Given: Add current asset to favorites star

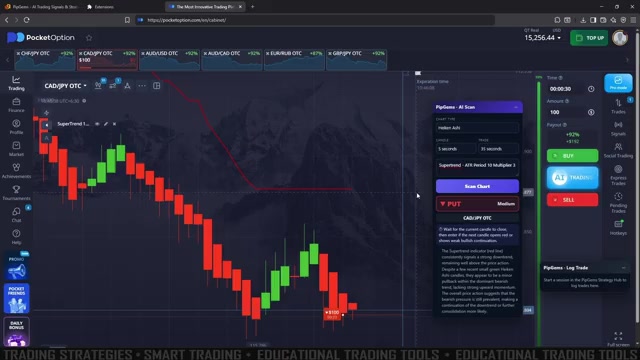Looking at the screenshot, I should 89,38.
